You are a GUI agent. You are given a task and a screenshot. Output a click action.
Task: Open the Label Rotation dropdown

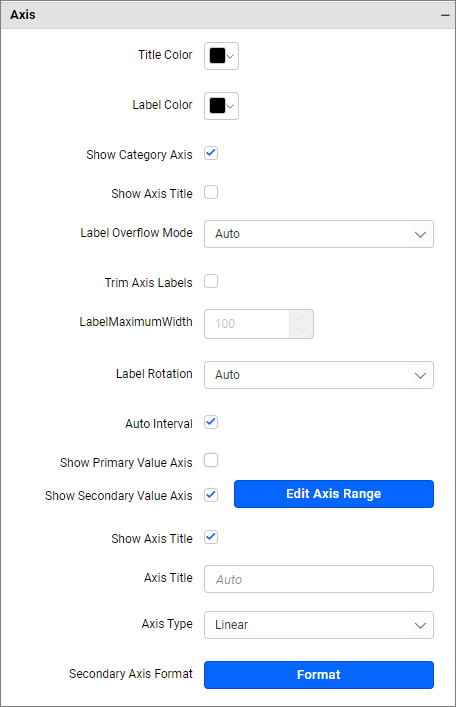coord(318,375)
